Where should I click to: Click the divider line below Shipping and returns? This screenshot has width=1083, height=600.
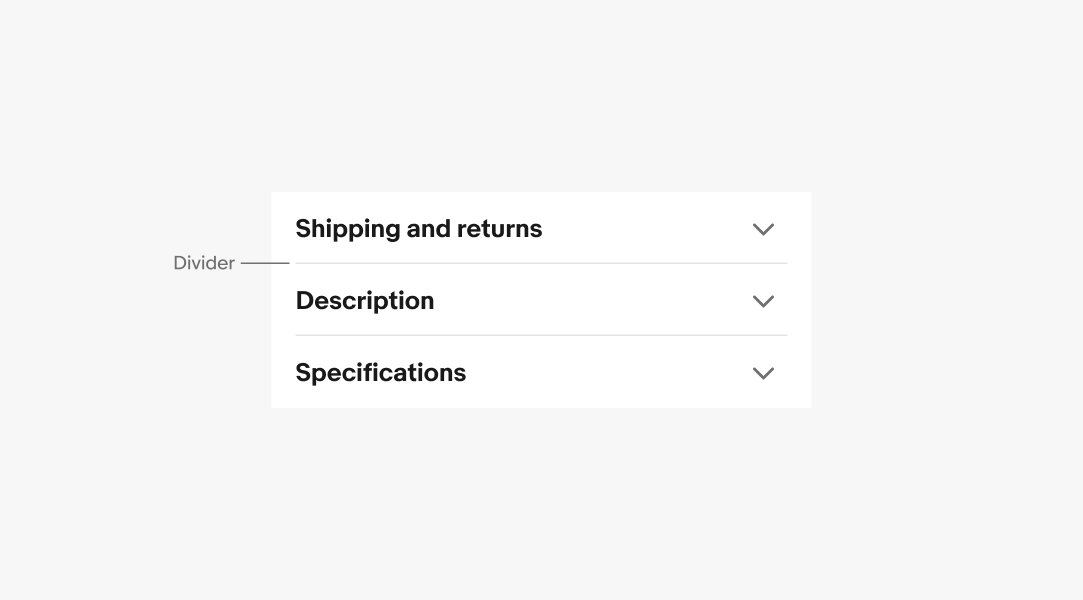541,264
